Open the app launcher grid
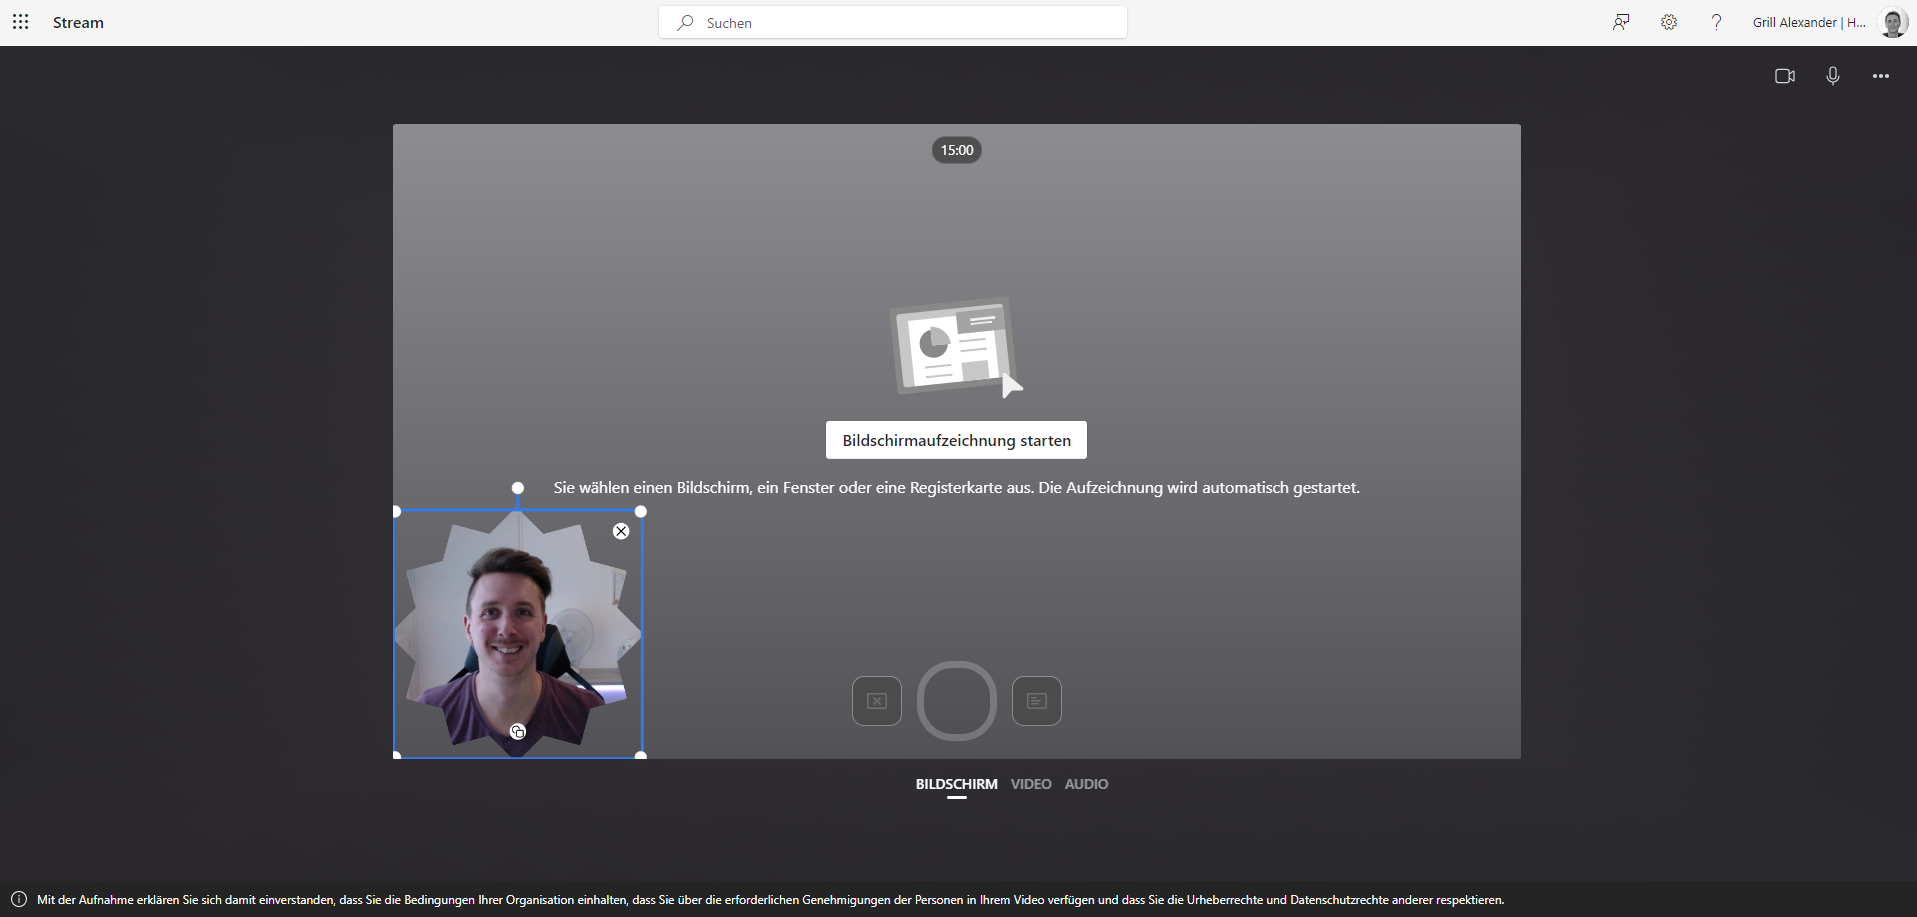The width and height of the screenshot is (1917, 917). [20, 22]
